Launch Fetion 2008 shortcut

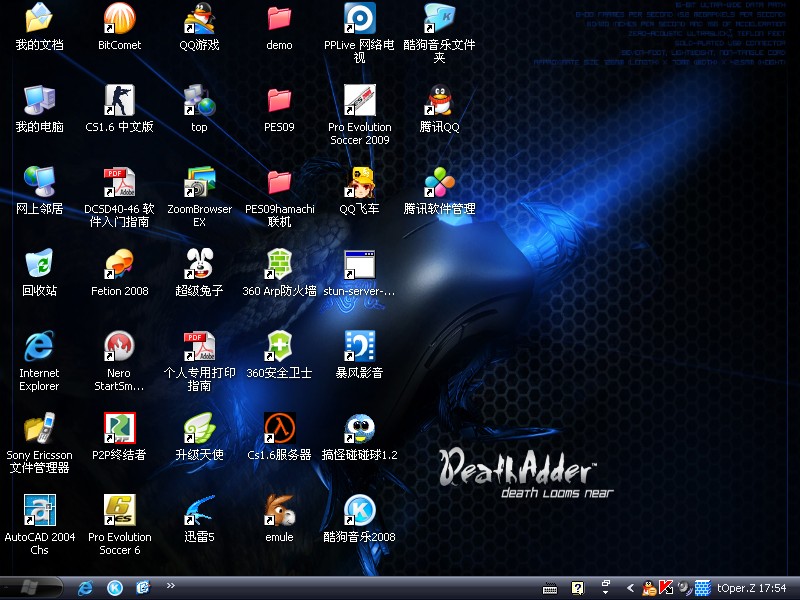[119, 264]
